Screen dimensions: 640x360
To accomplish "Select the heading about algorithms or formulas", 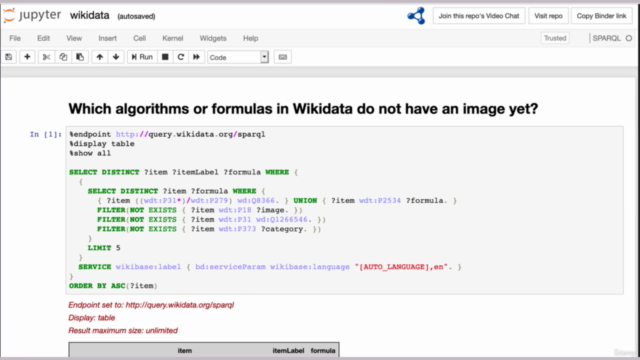I will [x=303, y=109].
